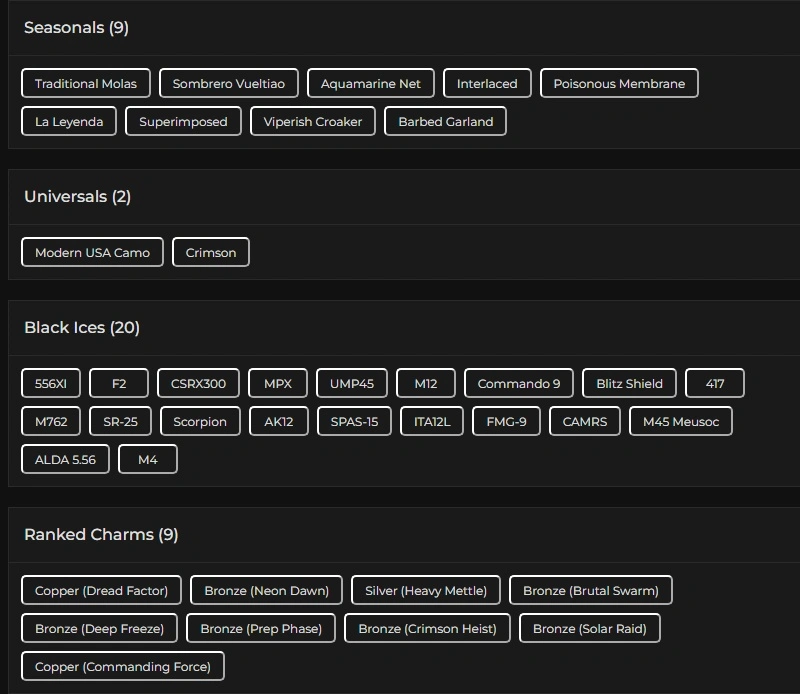
Task: Select the Viperish Croaker tag
Action: pos(313,122)
